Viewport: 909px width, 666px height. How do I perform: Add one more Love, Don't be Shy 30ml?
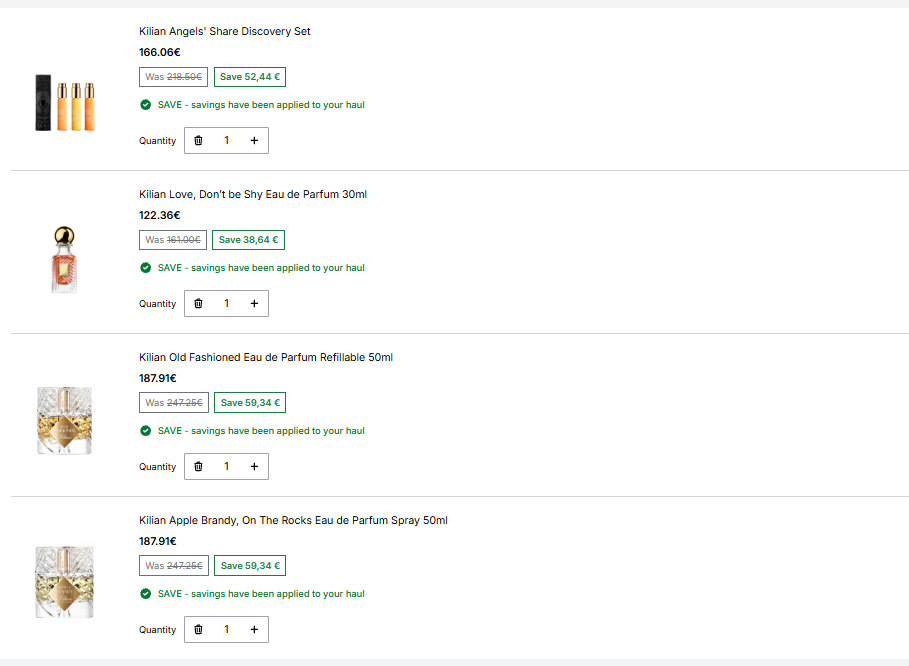point(254,303)
